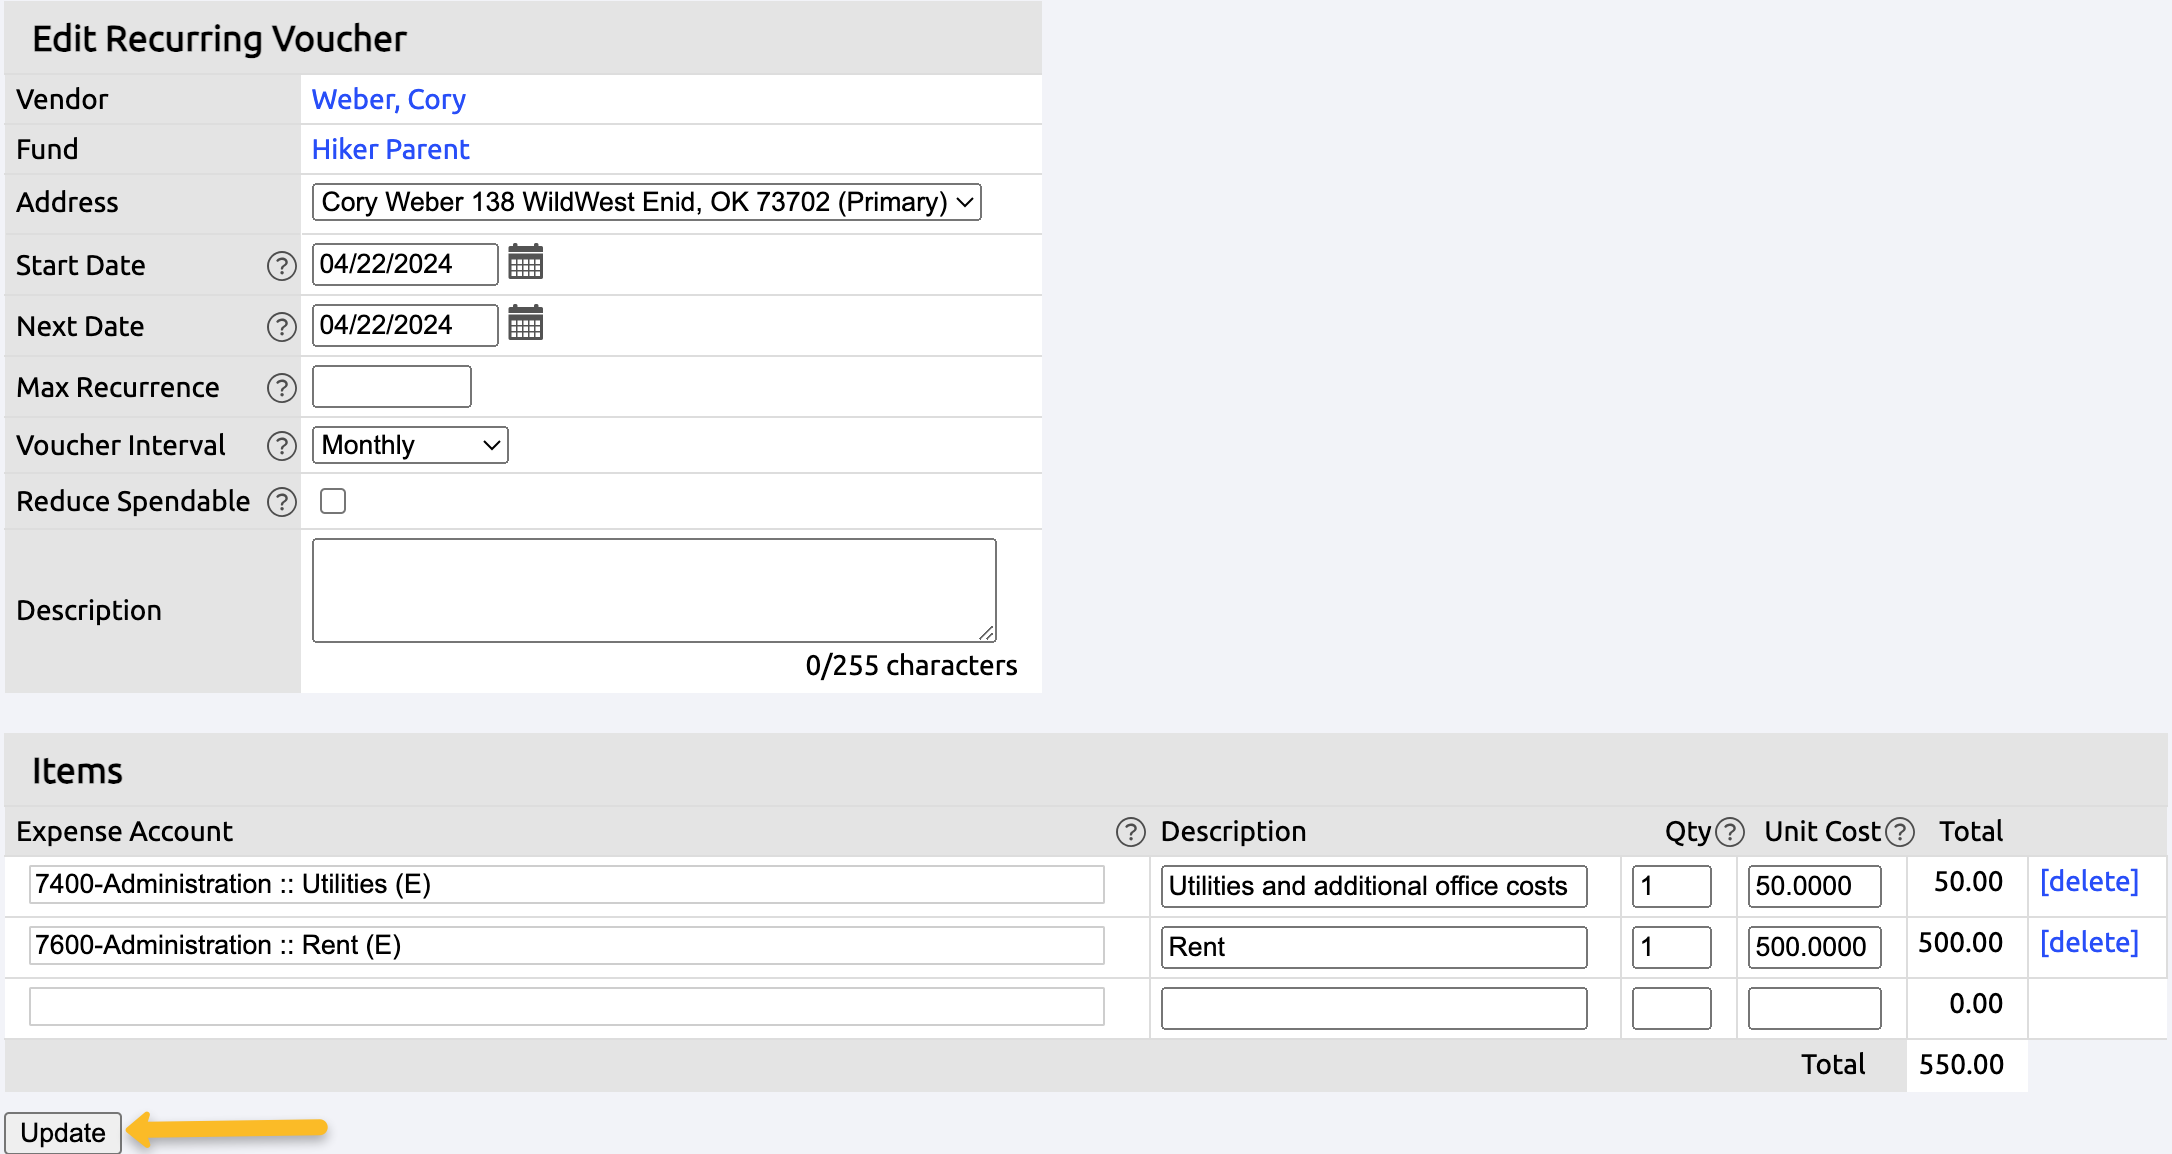Open the Next Date calendar picker
The image size is (2172, 1154).
click(x=525, y=324)
